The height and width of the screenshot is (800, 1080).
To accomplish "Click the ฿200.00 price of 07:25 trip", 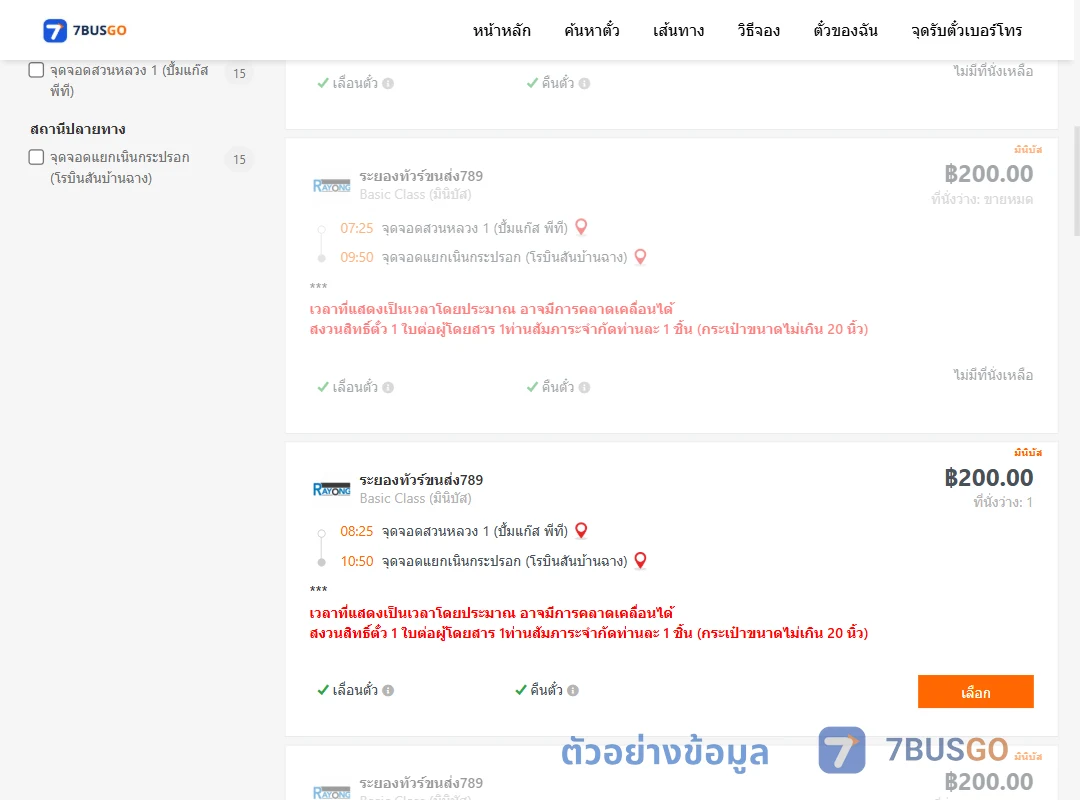I will click(x=988, y=174).
